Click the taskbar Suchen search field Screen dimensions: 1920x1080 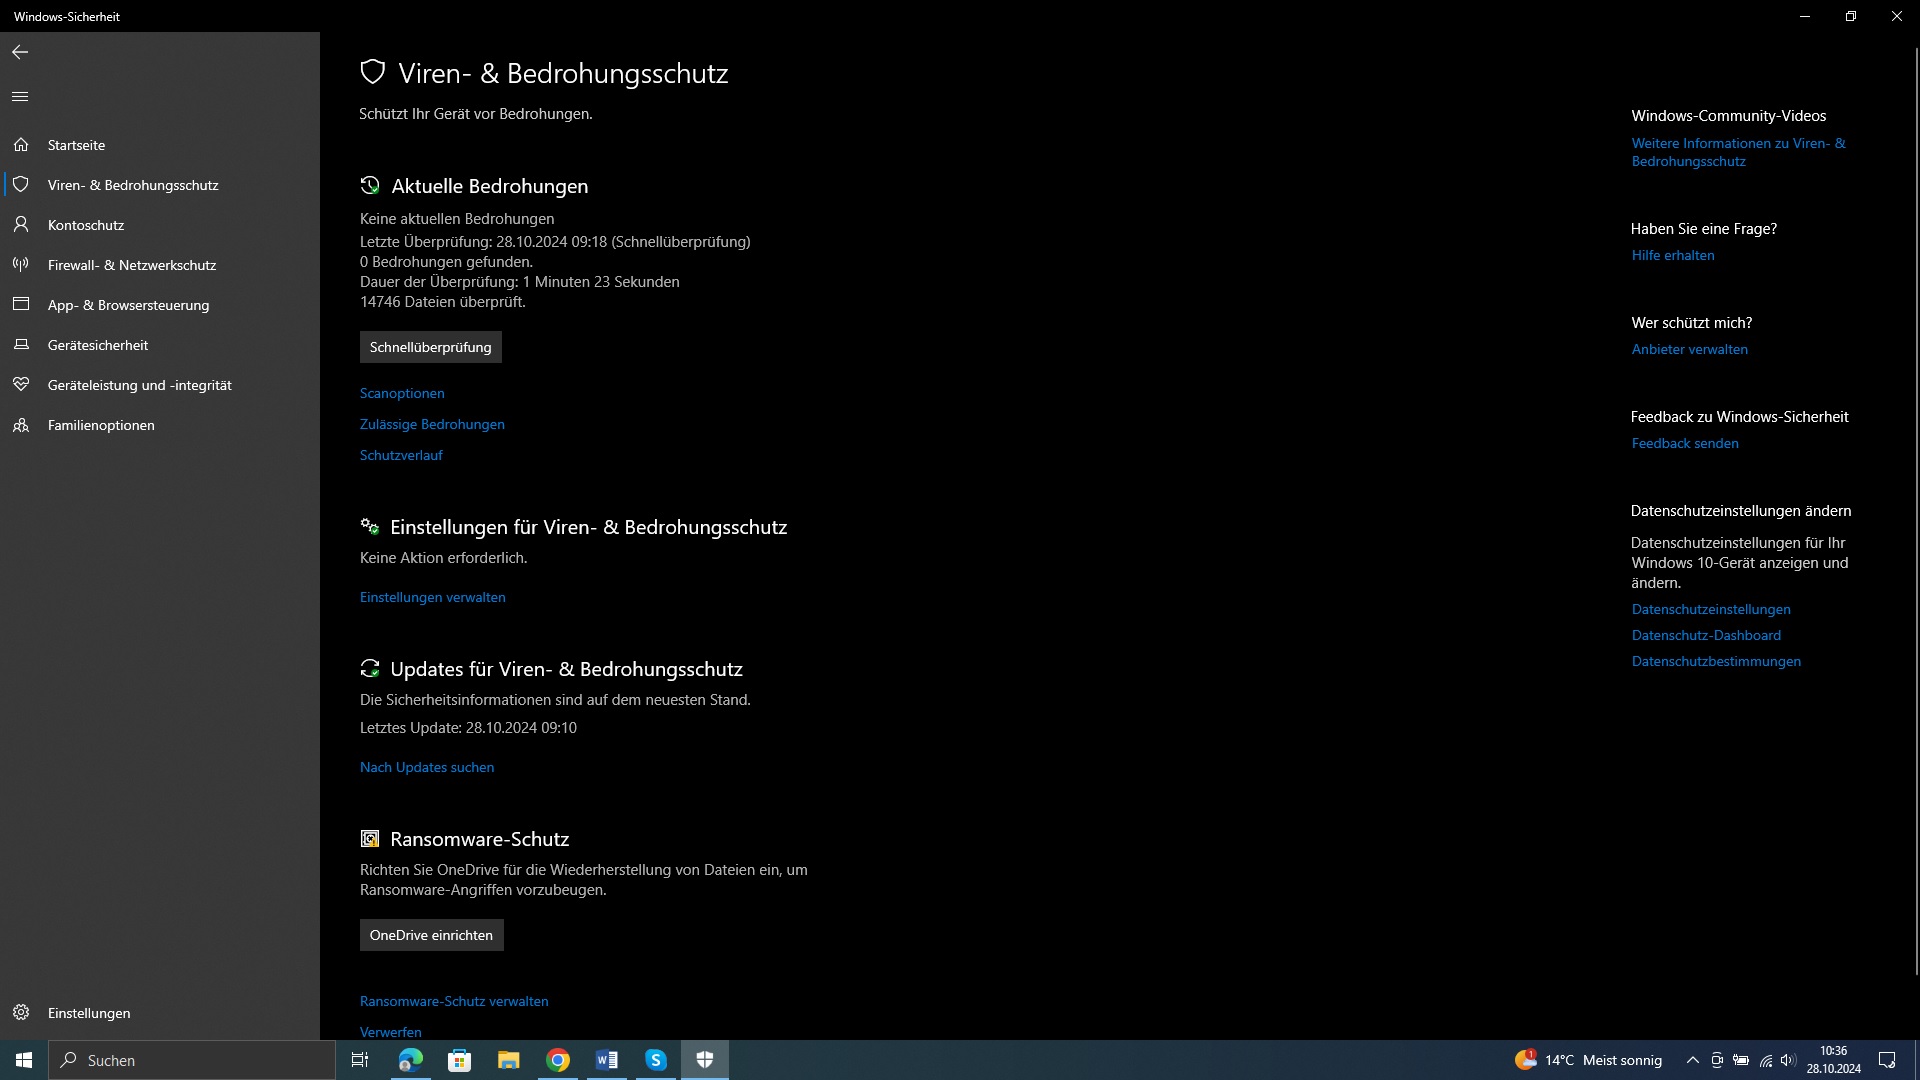pyautogui.click(x=192, y=1060)
